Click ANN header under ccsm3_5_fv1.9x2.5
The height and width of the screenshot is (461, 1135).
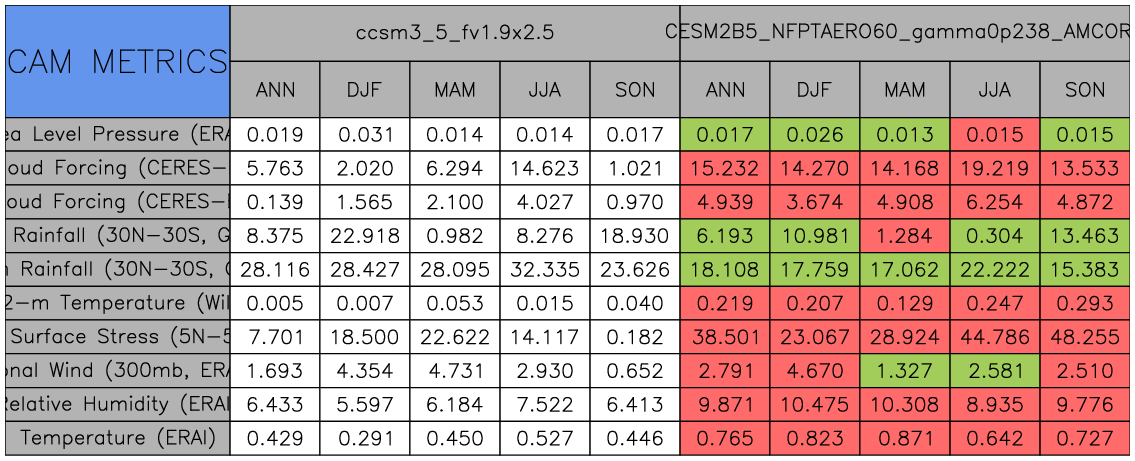(275, 90)
